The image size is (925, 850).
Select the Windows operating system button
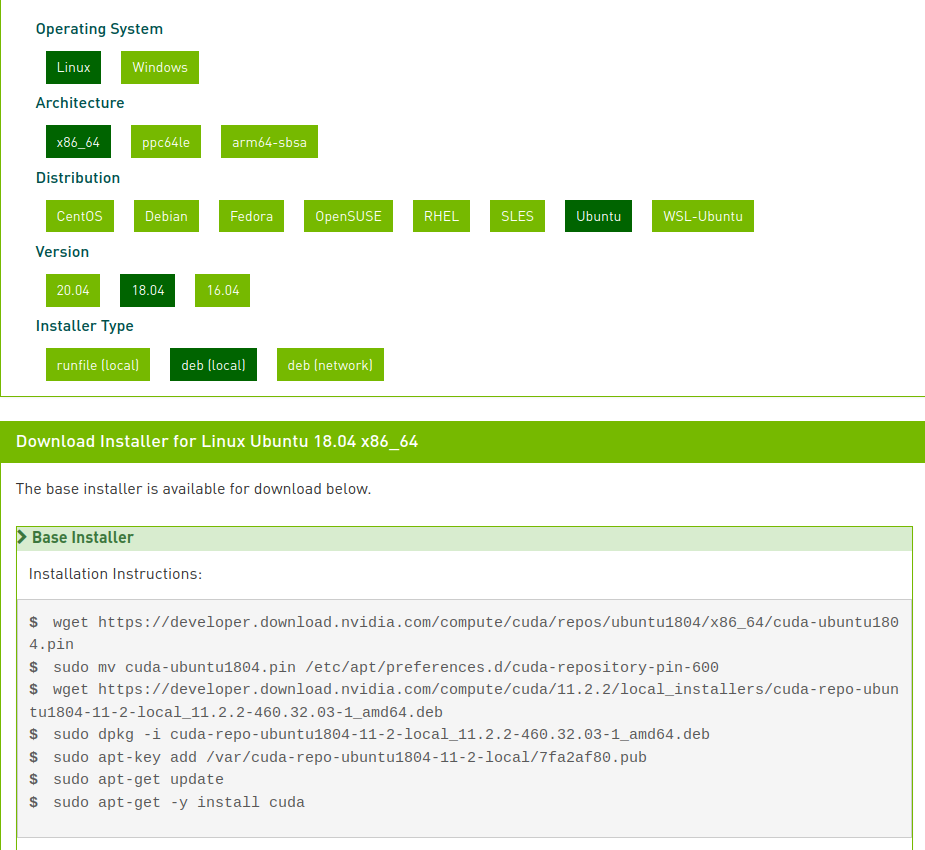pyautogui.click(x=160, y=67)
